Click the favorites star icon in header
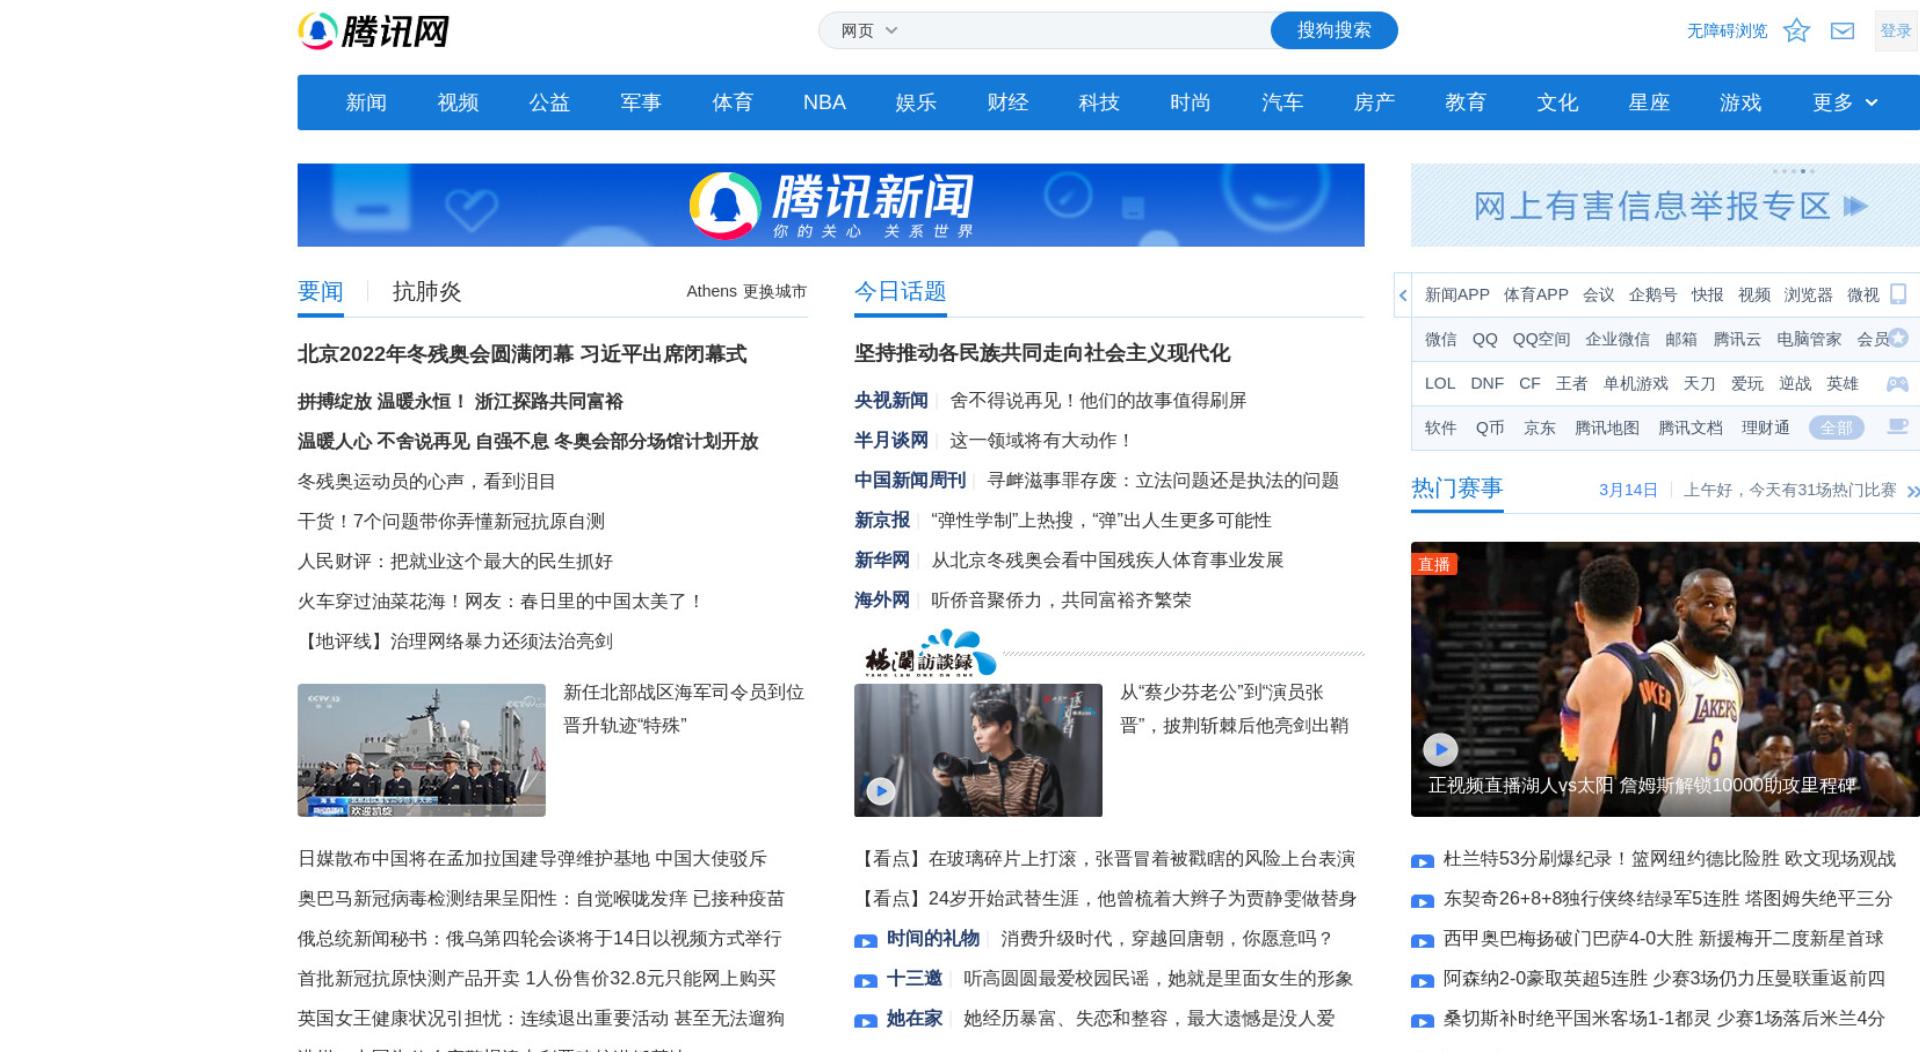Image resolution: width=1920 pixels, height=1052 pixels. click(1796, 31)
